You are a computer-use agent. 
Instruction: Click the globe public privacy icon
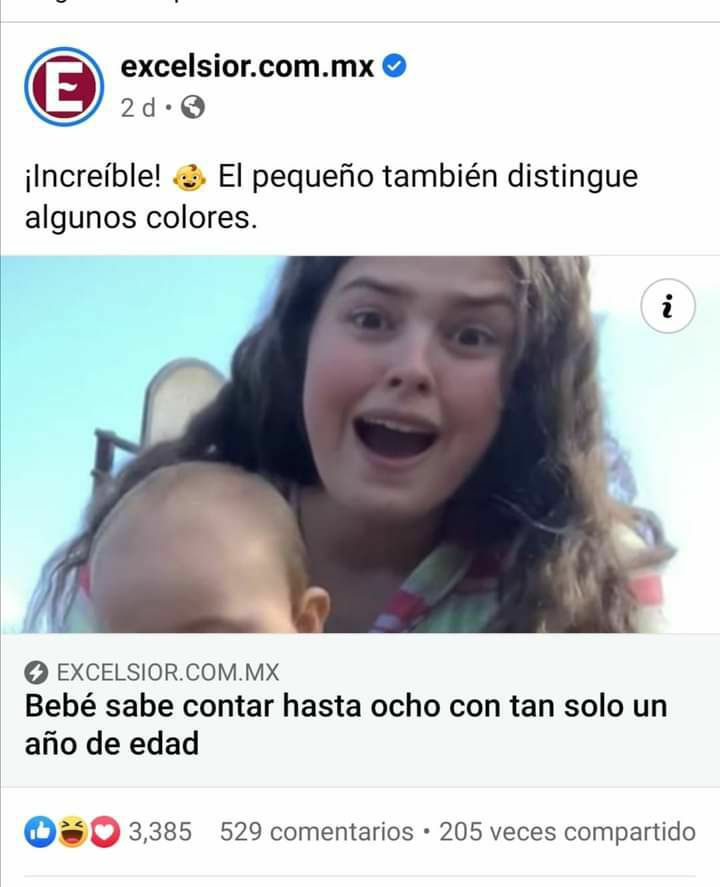[192, 107]
